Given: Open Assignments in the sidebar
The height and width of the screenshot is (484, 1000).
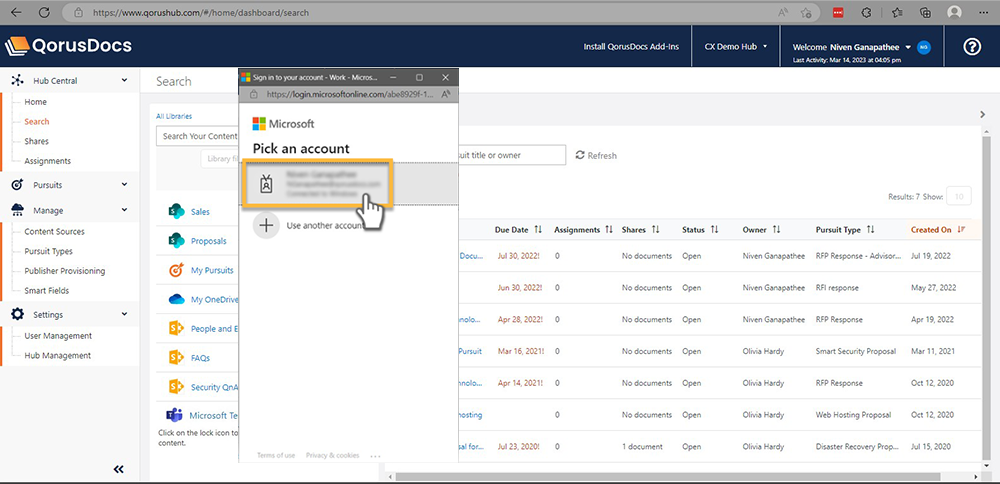Looking at the screenshot, I should [47, 161].
